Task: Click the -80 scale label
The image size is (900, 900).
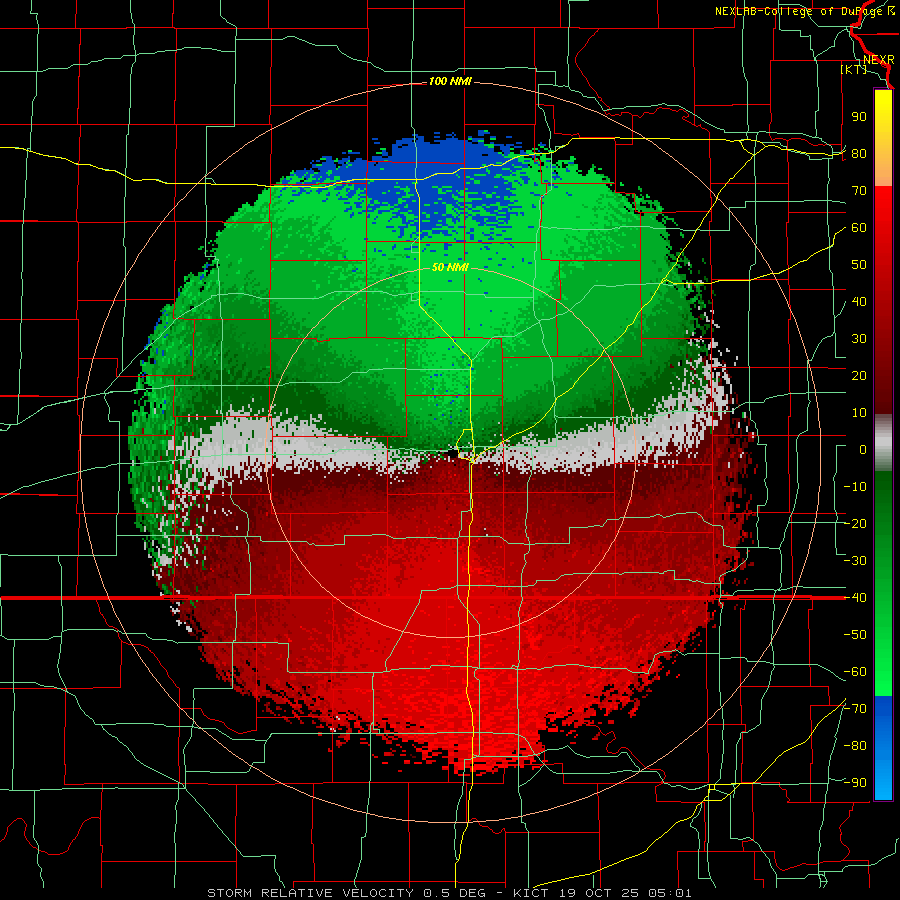Action: [x=855, y=746]
